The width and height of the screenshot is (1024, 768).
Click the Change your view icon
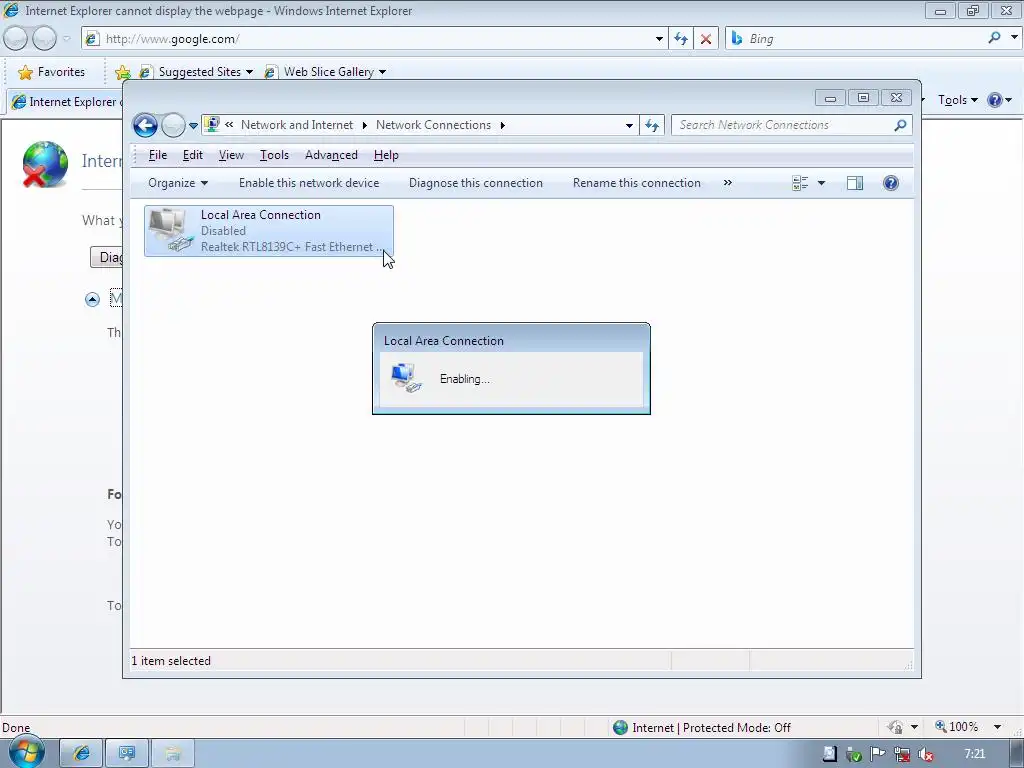pyautogui.click(x=800, y=184)
